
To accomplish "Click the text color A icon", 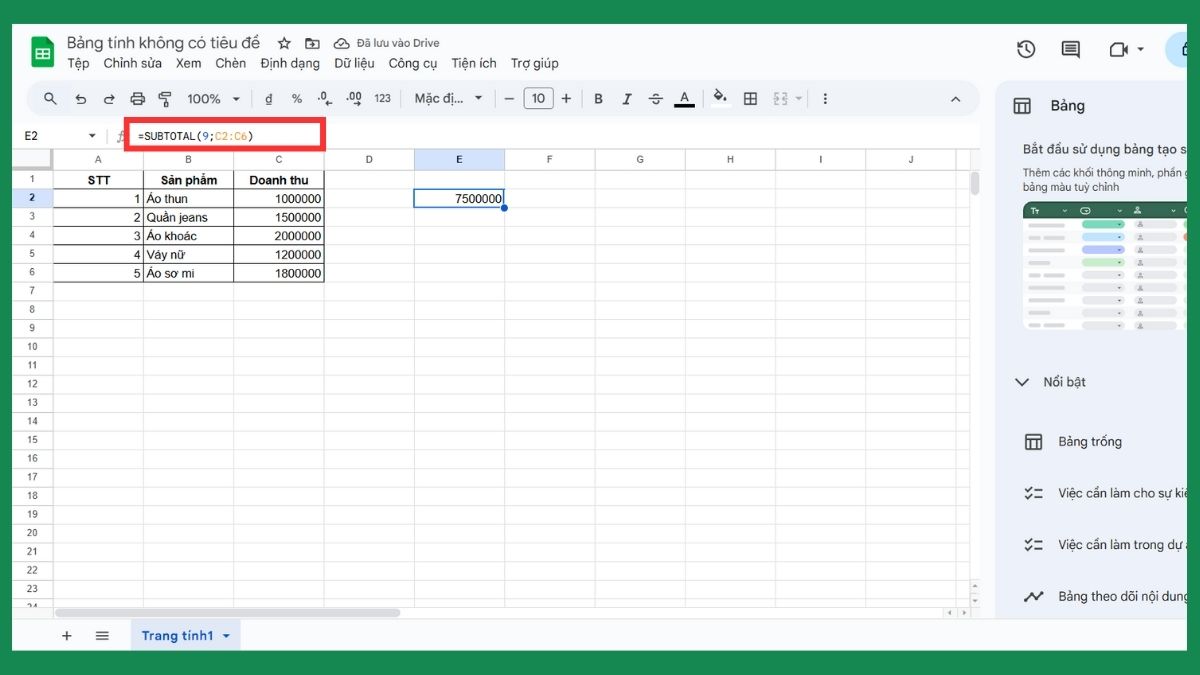I will tap(684, 98).
